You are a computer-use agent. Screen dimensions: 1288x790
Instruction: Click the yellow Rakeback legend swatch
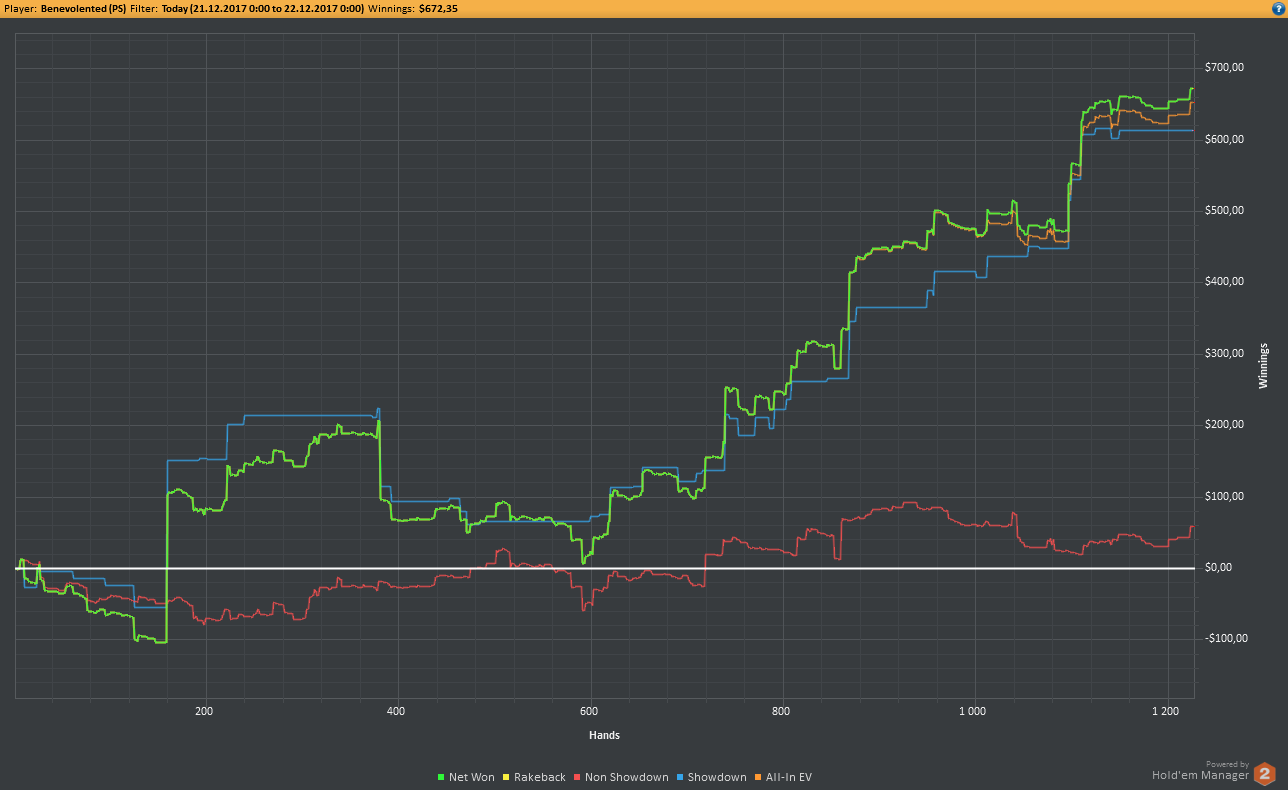pyautogui.click(x=507, y=777)
